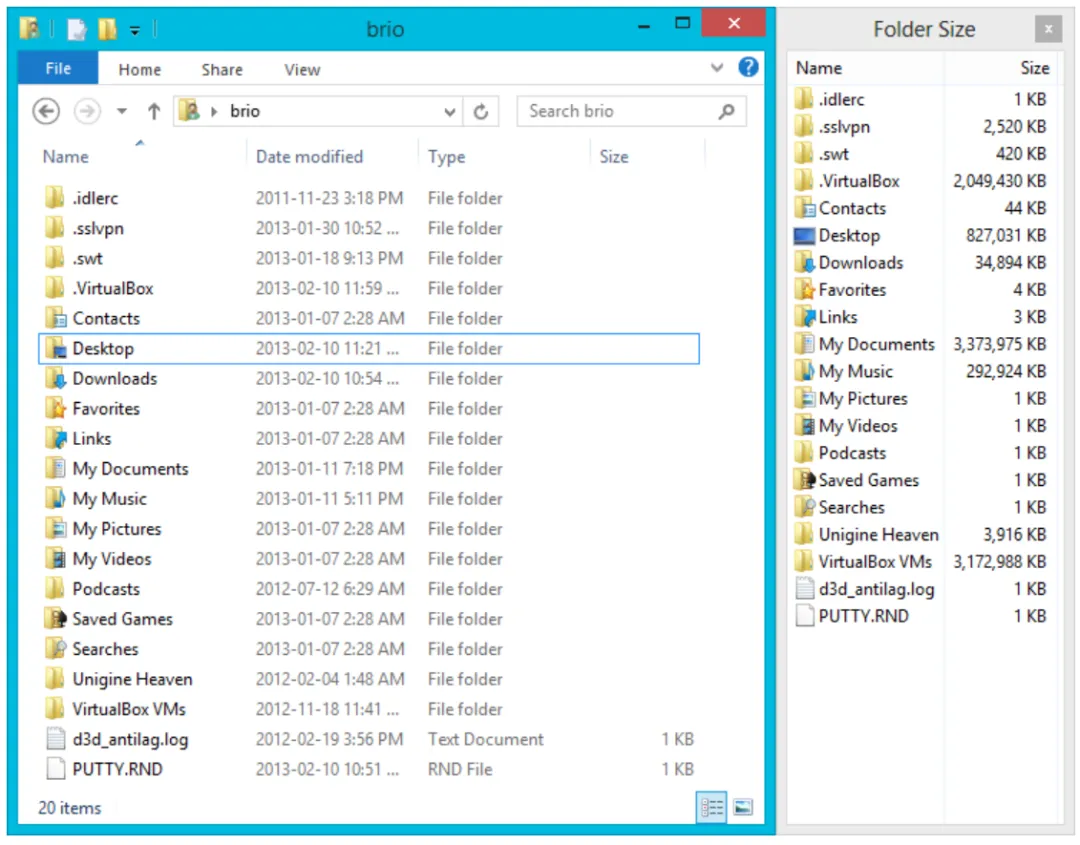1080x845 pixels.
Task: Go up one folder level
Action: (x=154, y=111)
